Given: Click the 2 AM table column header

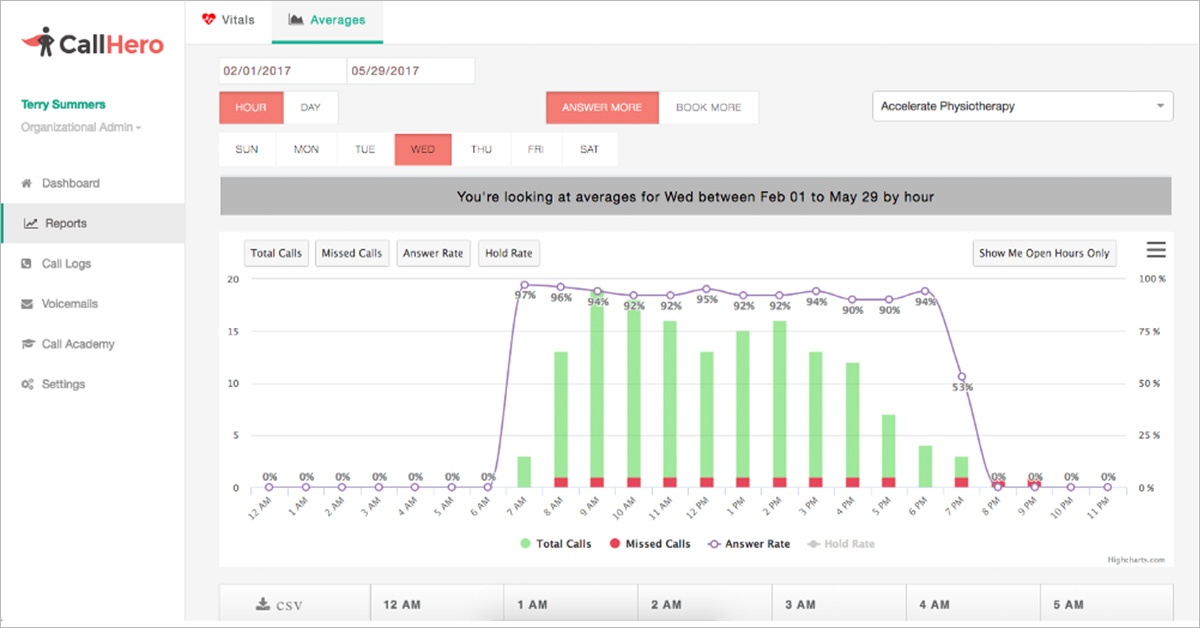Looking at the screenshot, I should click(704, 605).
